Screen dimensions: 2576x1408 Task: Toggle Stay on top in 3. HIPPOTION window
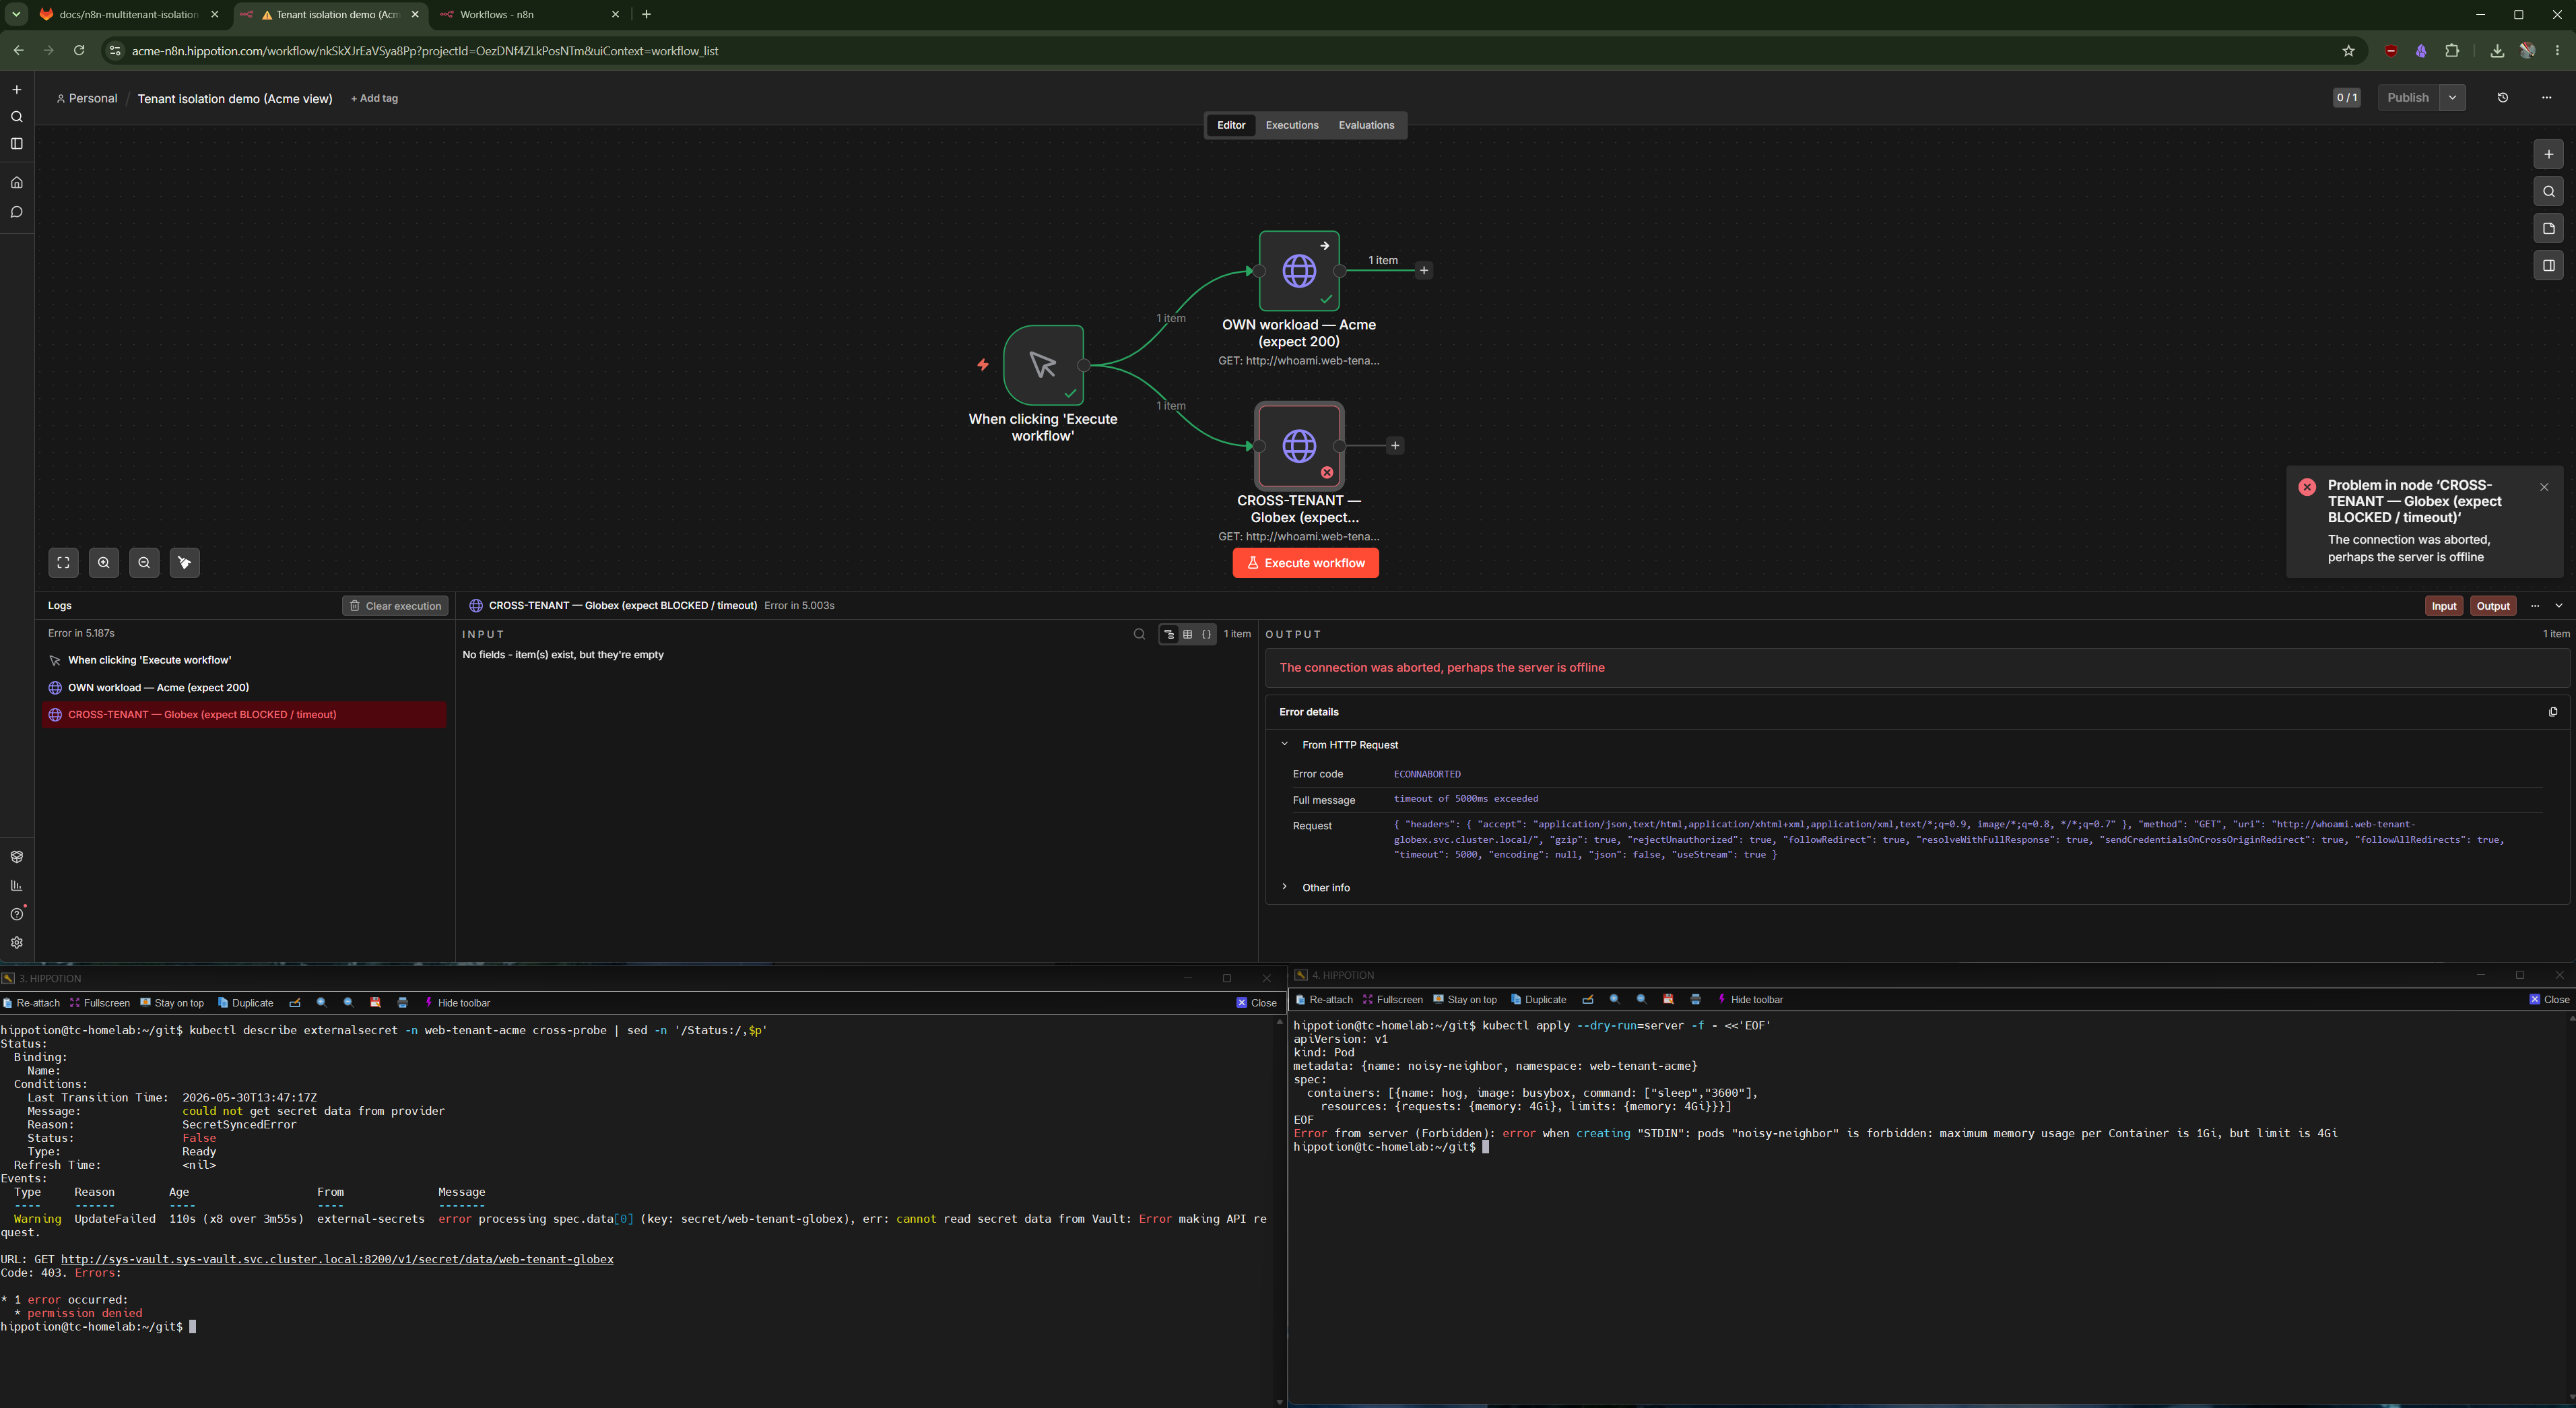point(172,1003)
